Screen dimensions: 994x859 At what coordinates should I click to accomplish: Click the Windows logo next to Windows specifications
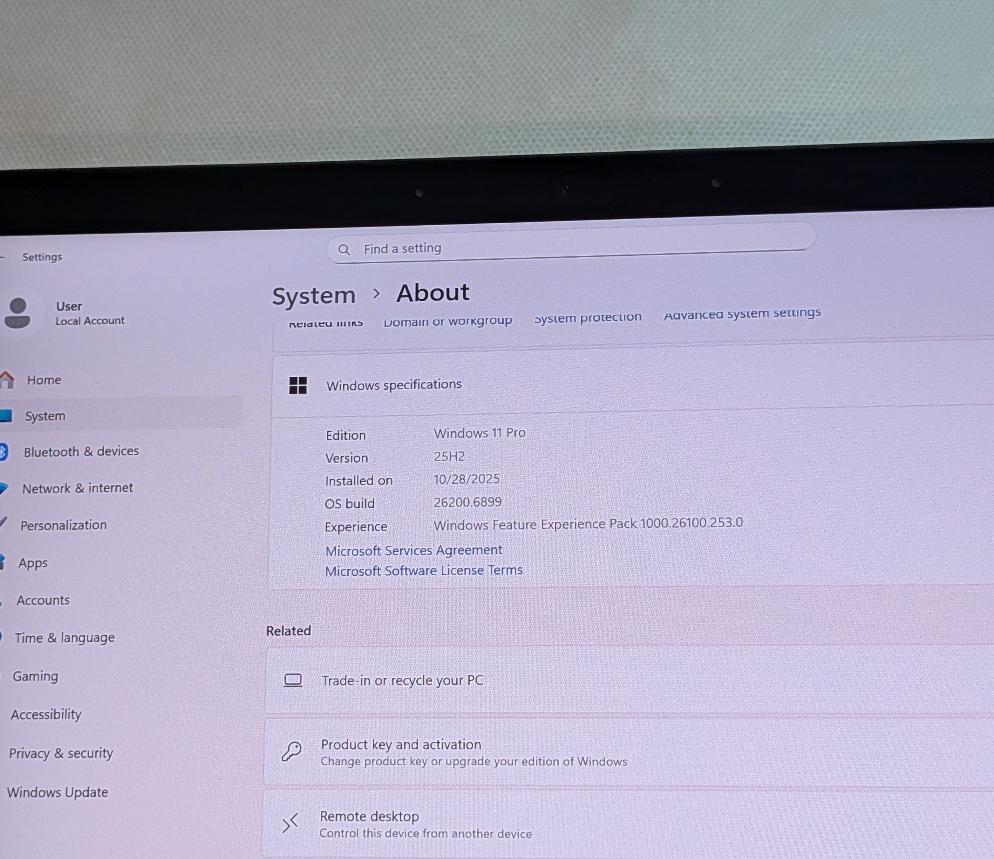(297, 385)
